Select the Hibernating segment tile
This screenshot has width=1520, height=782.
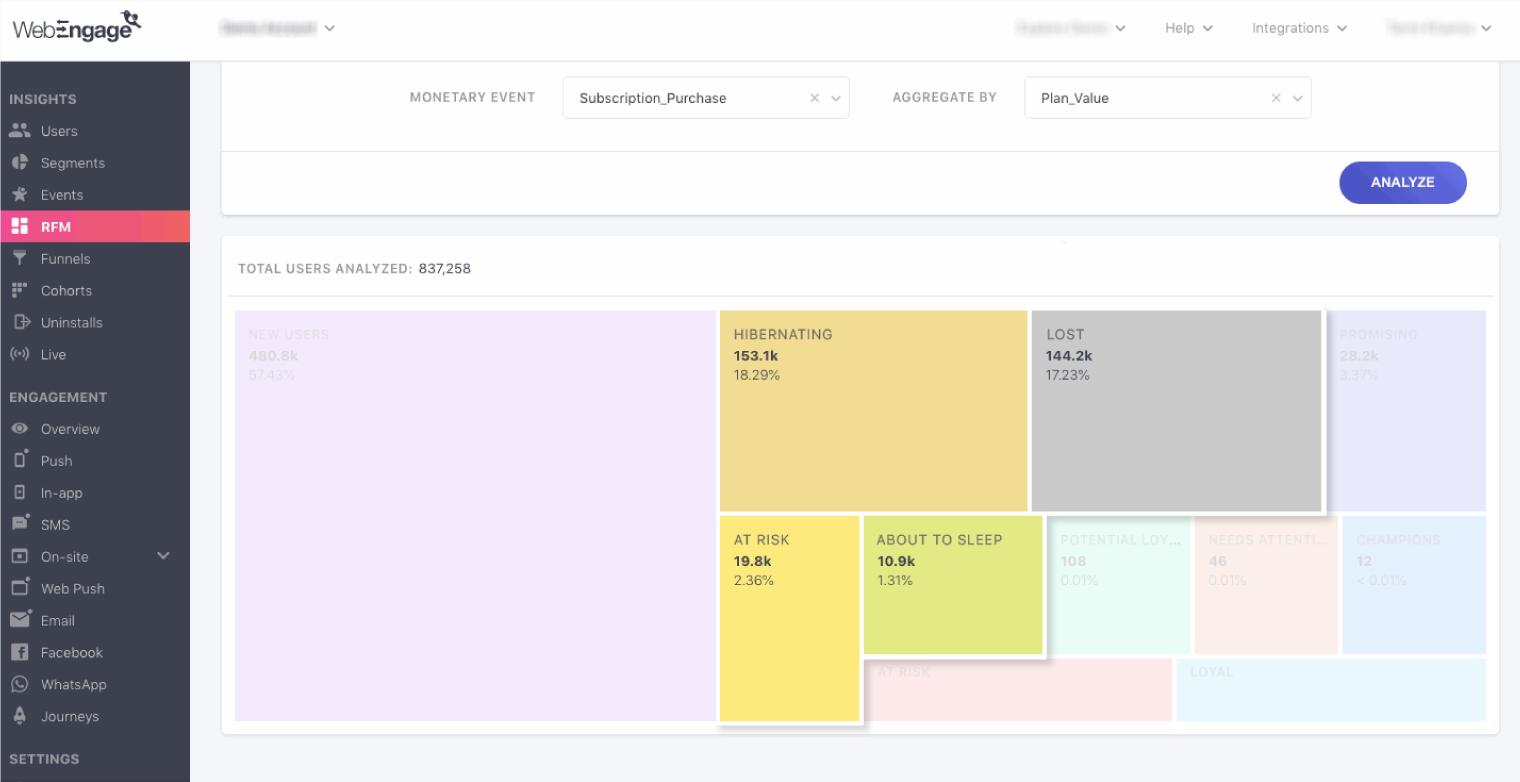pyautogui.click(x=873, y=410)
